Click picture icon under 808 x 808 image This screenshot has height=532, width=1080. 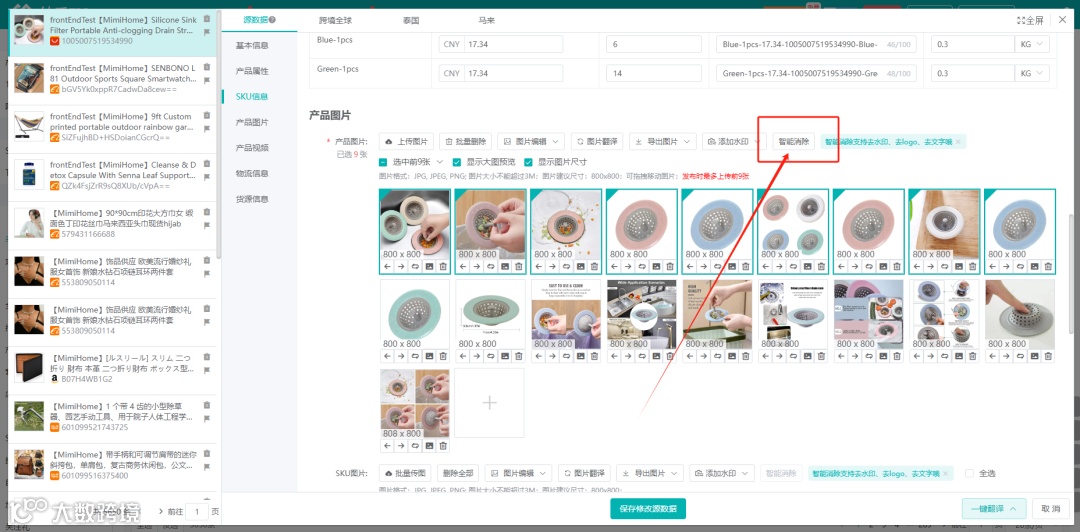click(x=429, y=446)
